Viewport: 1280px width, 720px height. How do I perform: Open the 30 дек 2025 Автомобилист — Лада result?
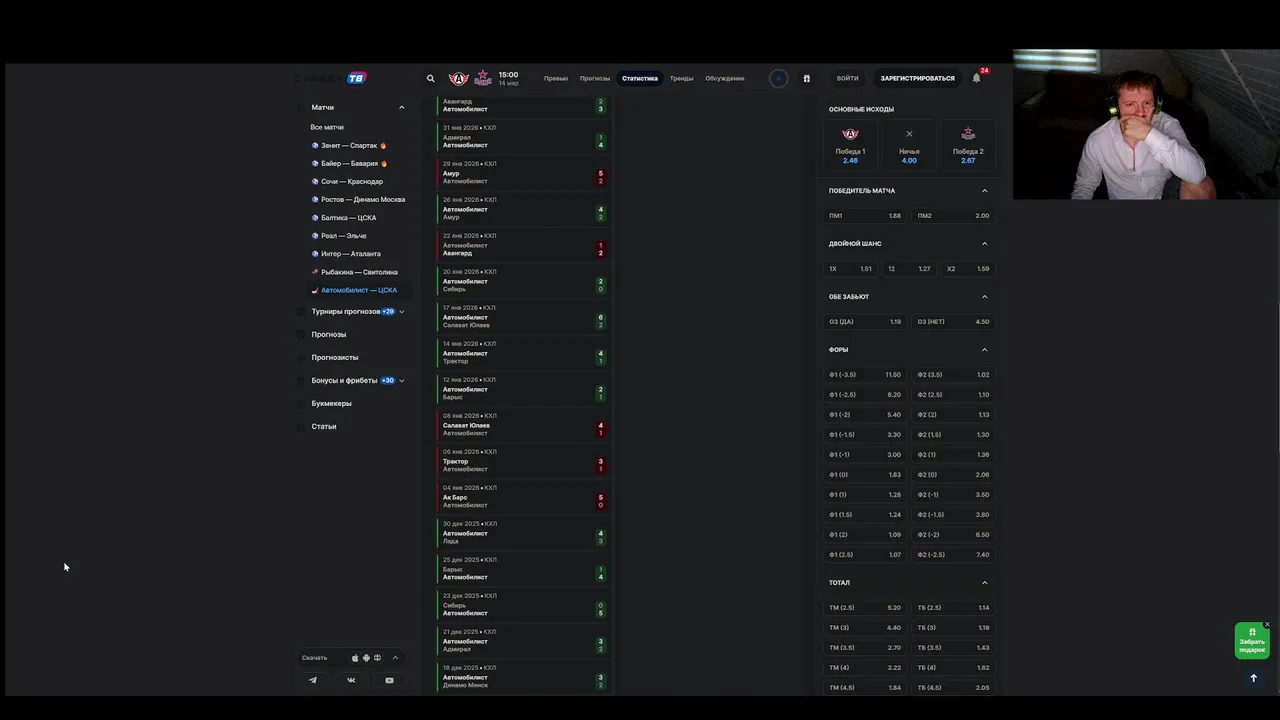pos(523,533)
